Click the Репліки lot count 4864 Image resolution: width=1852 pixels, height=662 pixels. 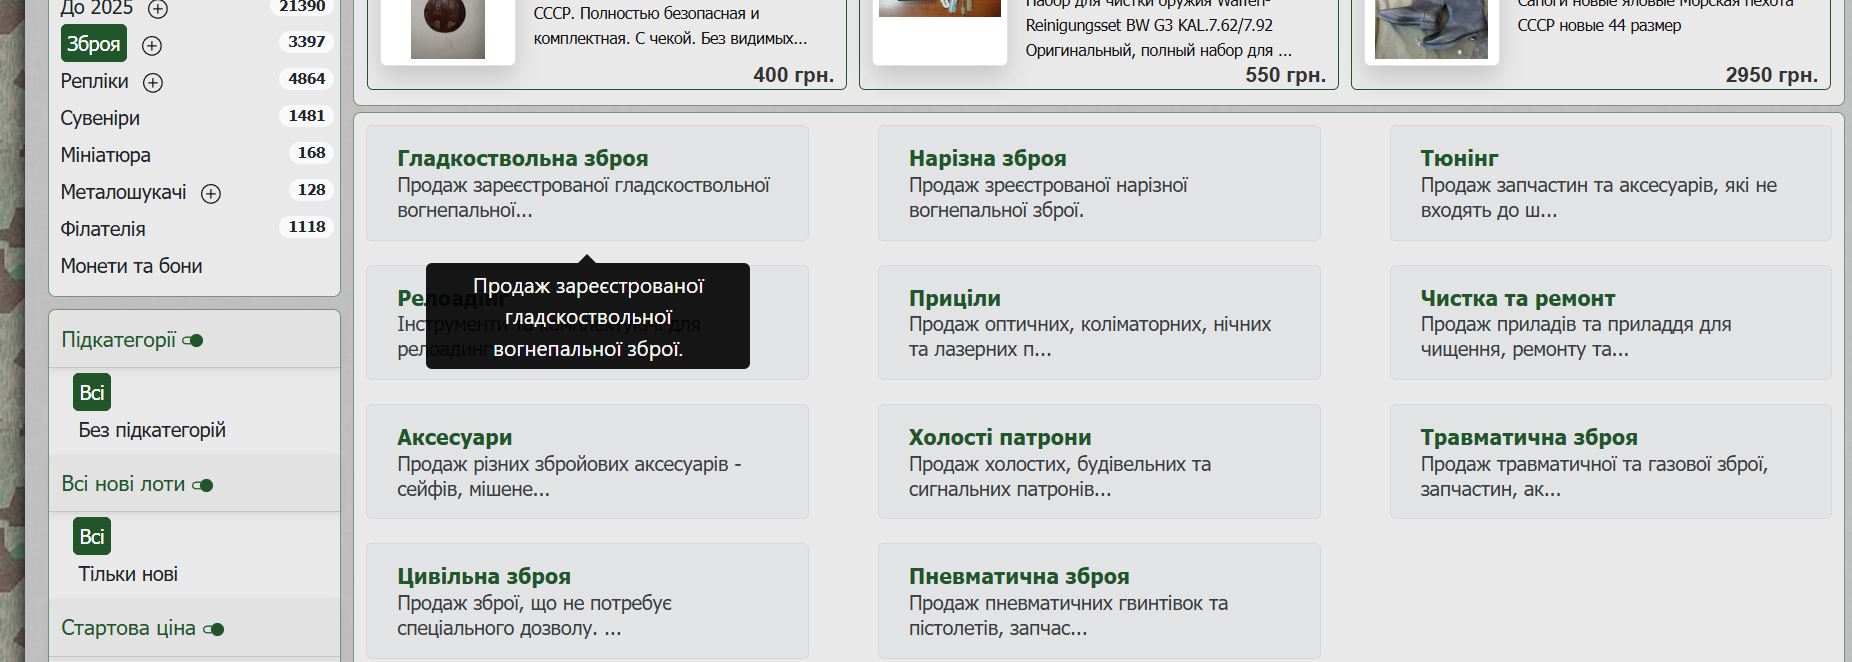pyautogui.click(x=306, y=79)
